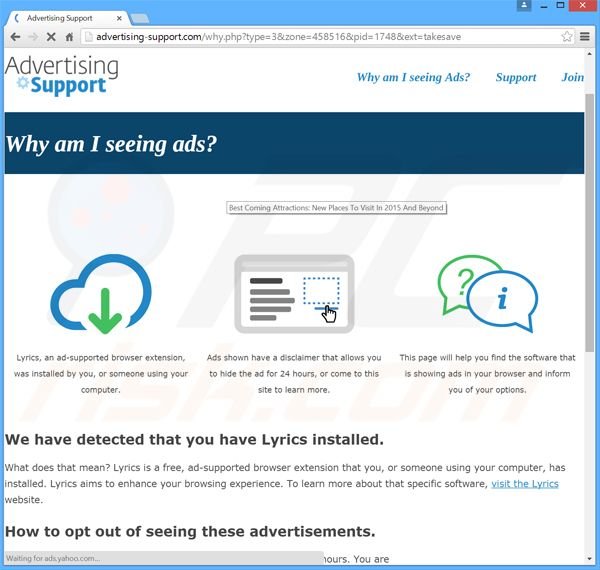600x570 pixels.
Task: Click the question and info speech bubbles
Action: tap(488, 293)
